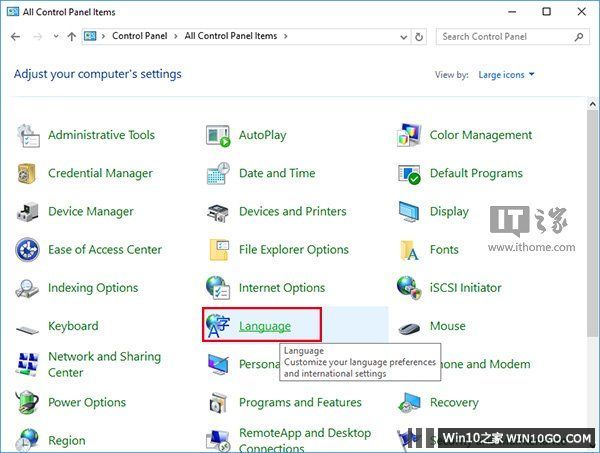Screen dimensions: 600x453
Task: Open the Language icon
Action: click(218, 326)
